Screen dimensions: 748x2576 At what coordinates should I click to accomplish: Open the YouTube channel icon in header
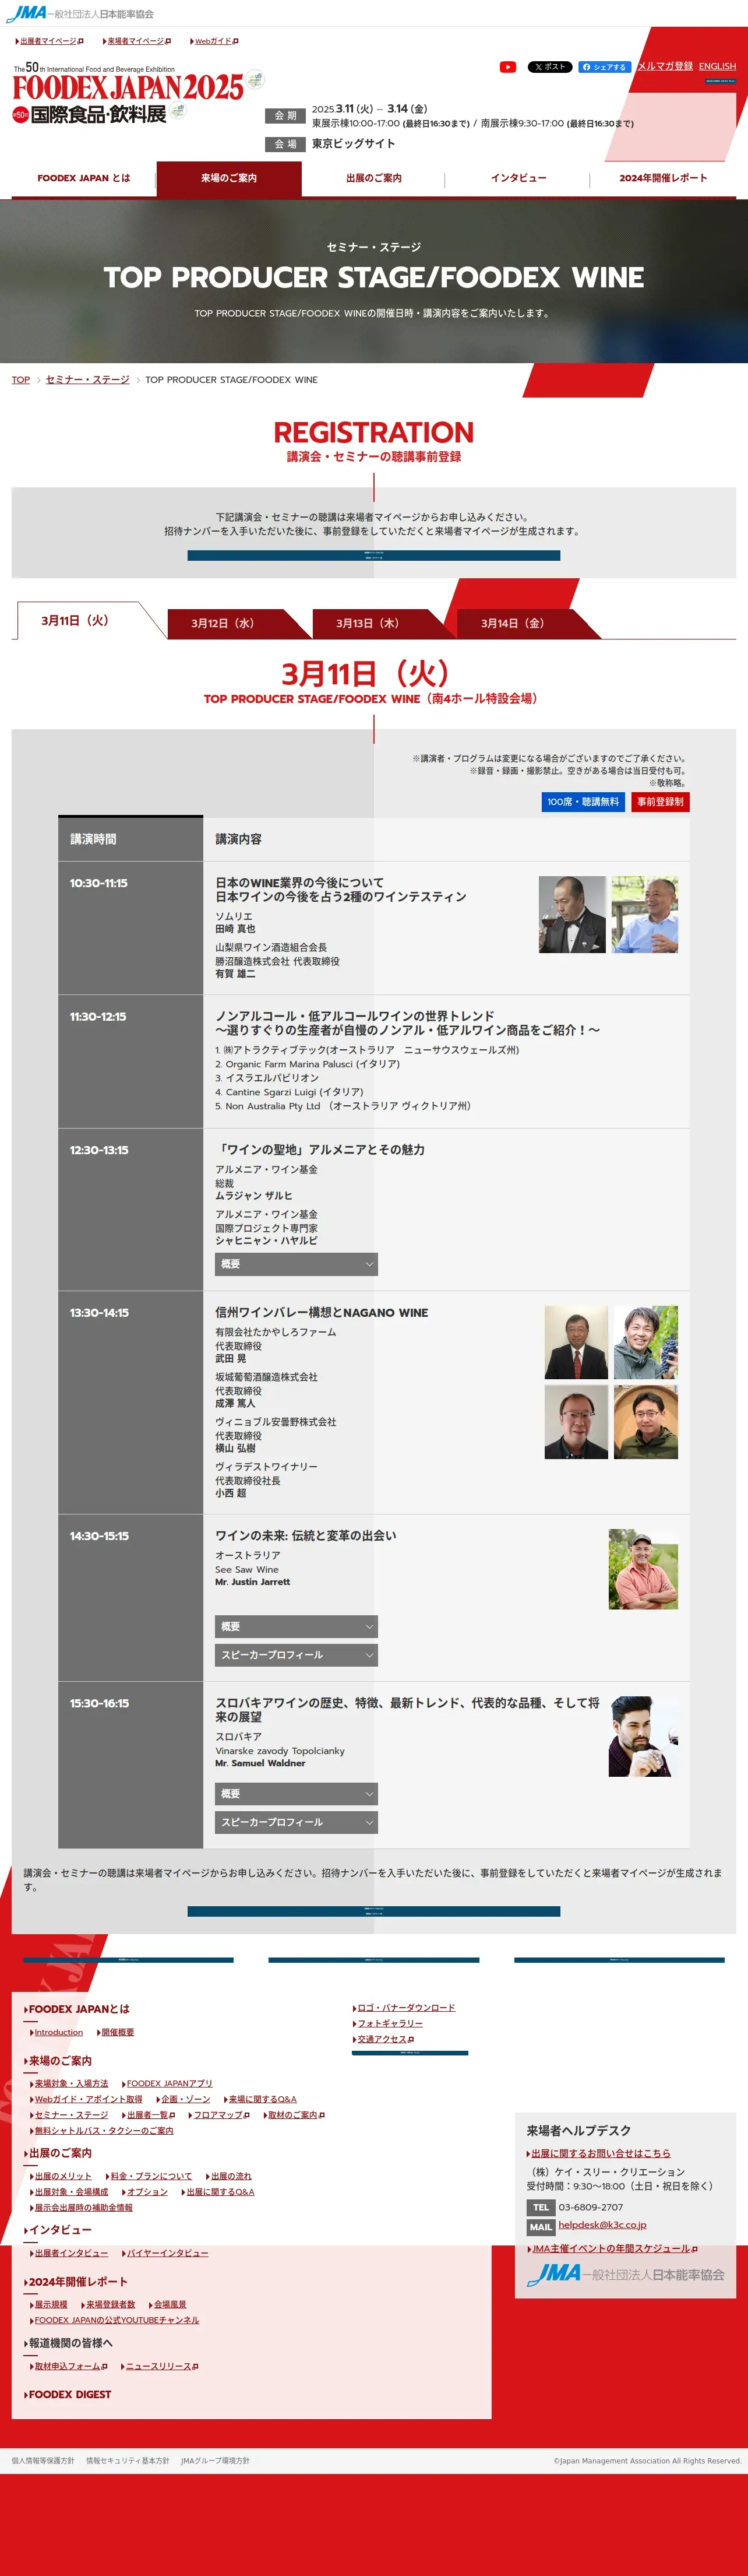(x=508, y=67)
